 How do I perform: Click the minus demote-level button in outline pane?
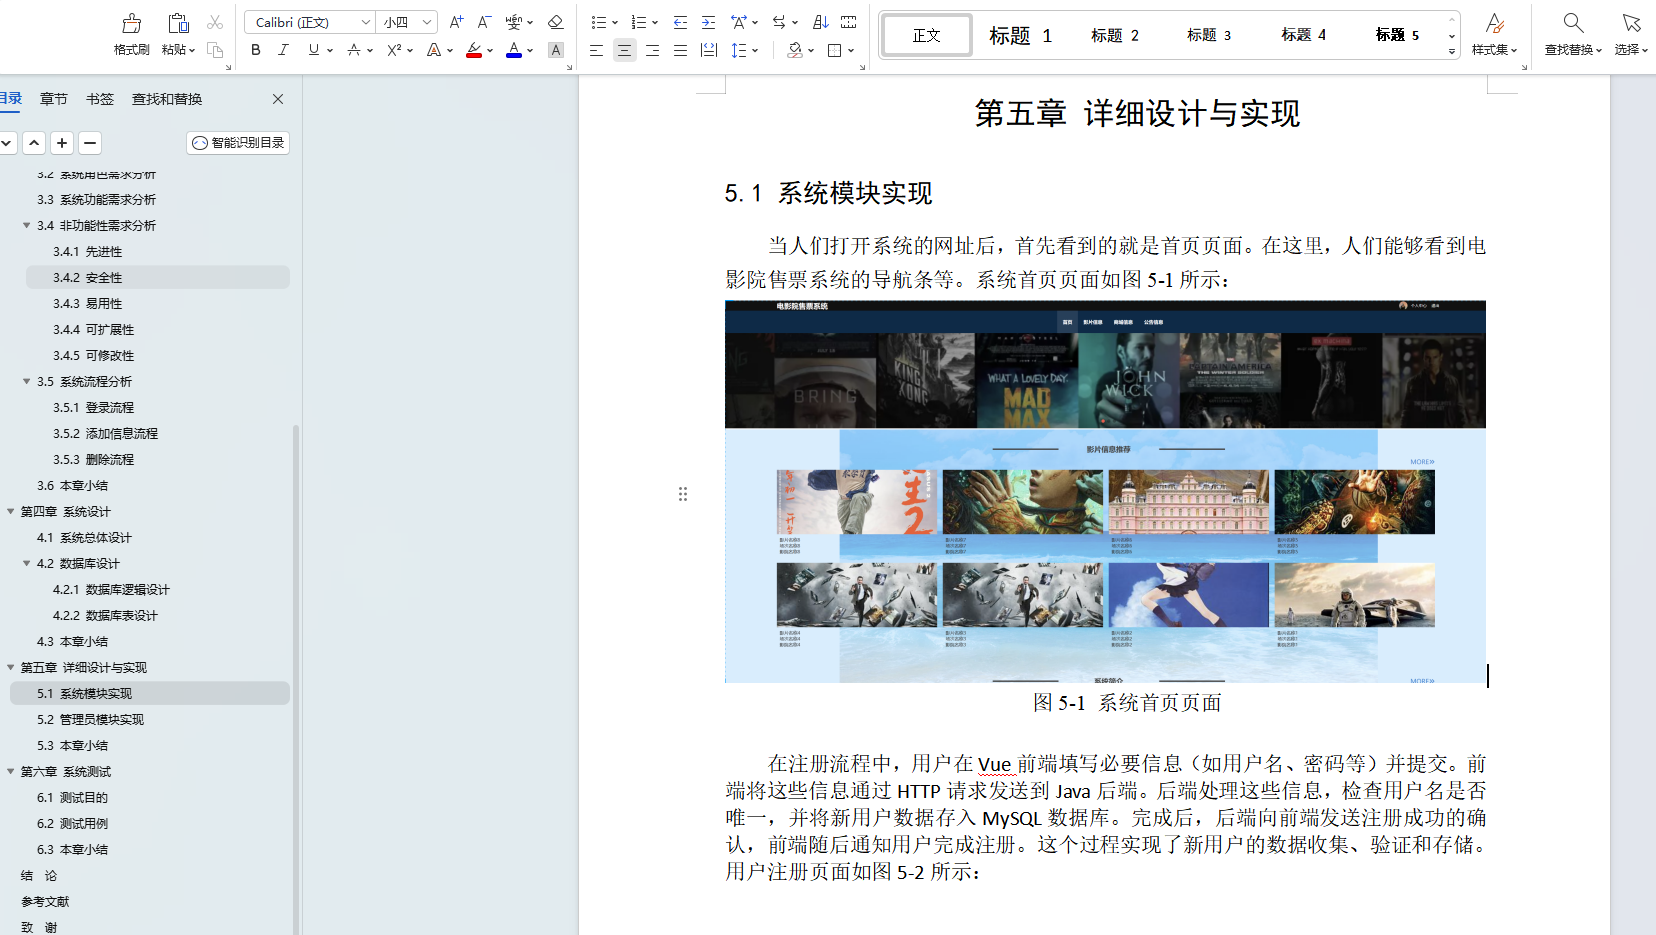pos(90,143)
